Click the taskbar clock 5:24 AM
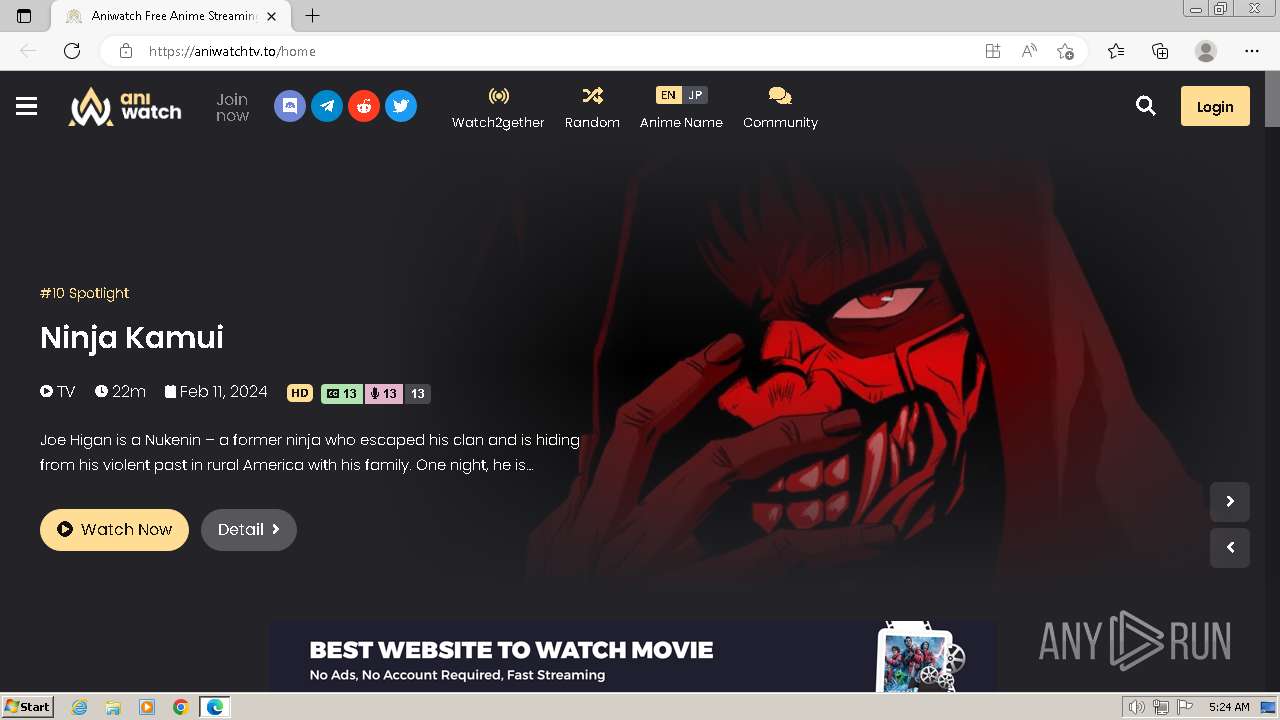This screenshot has width=1280, height=720. click(1229, 707)
